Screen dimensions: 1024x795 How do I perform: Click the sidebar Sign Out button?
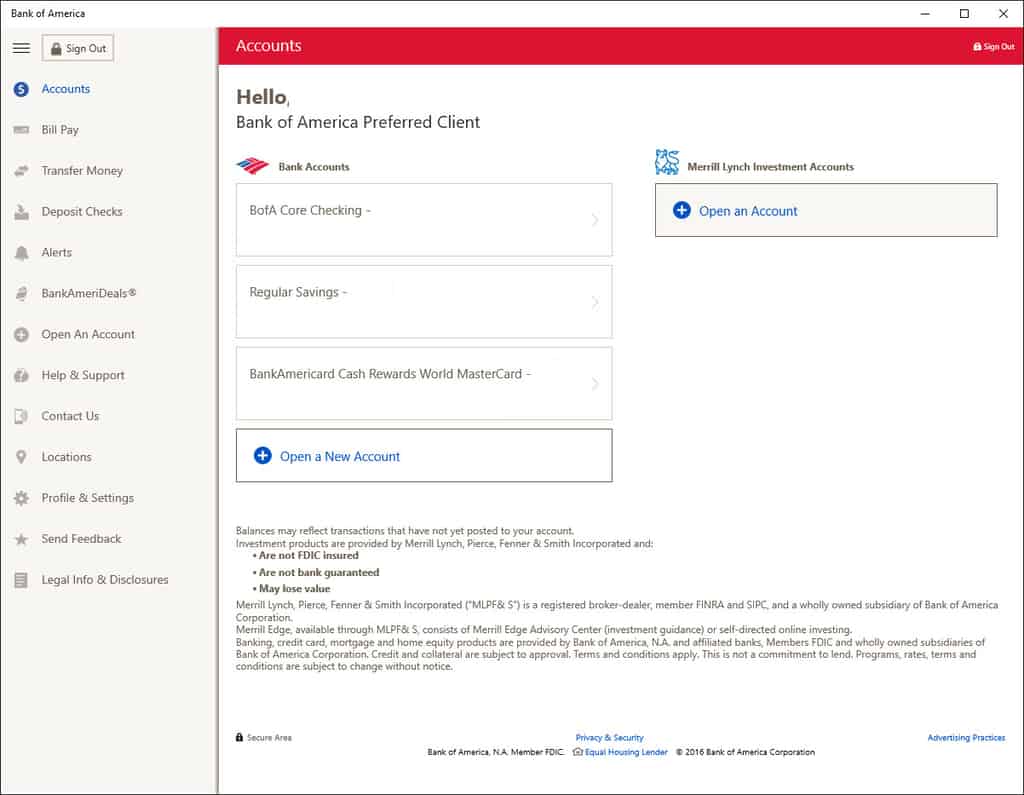click(x=77, y=48)
